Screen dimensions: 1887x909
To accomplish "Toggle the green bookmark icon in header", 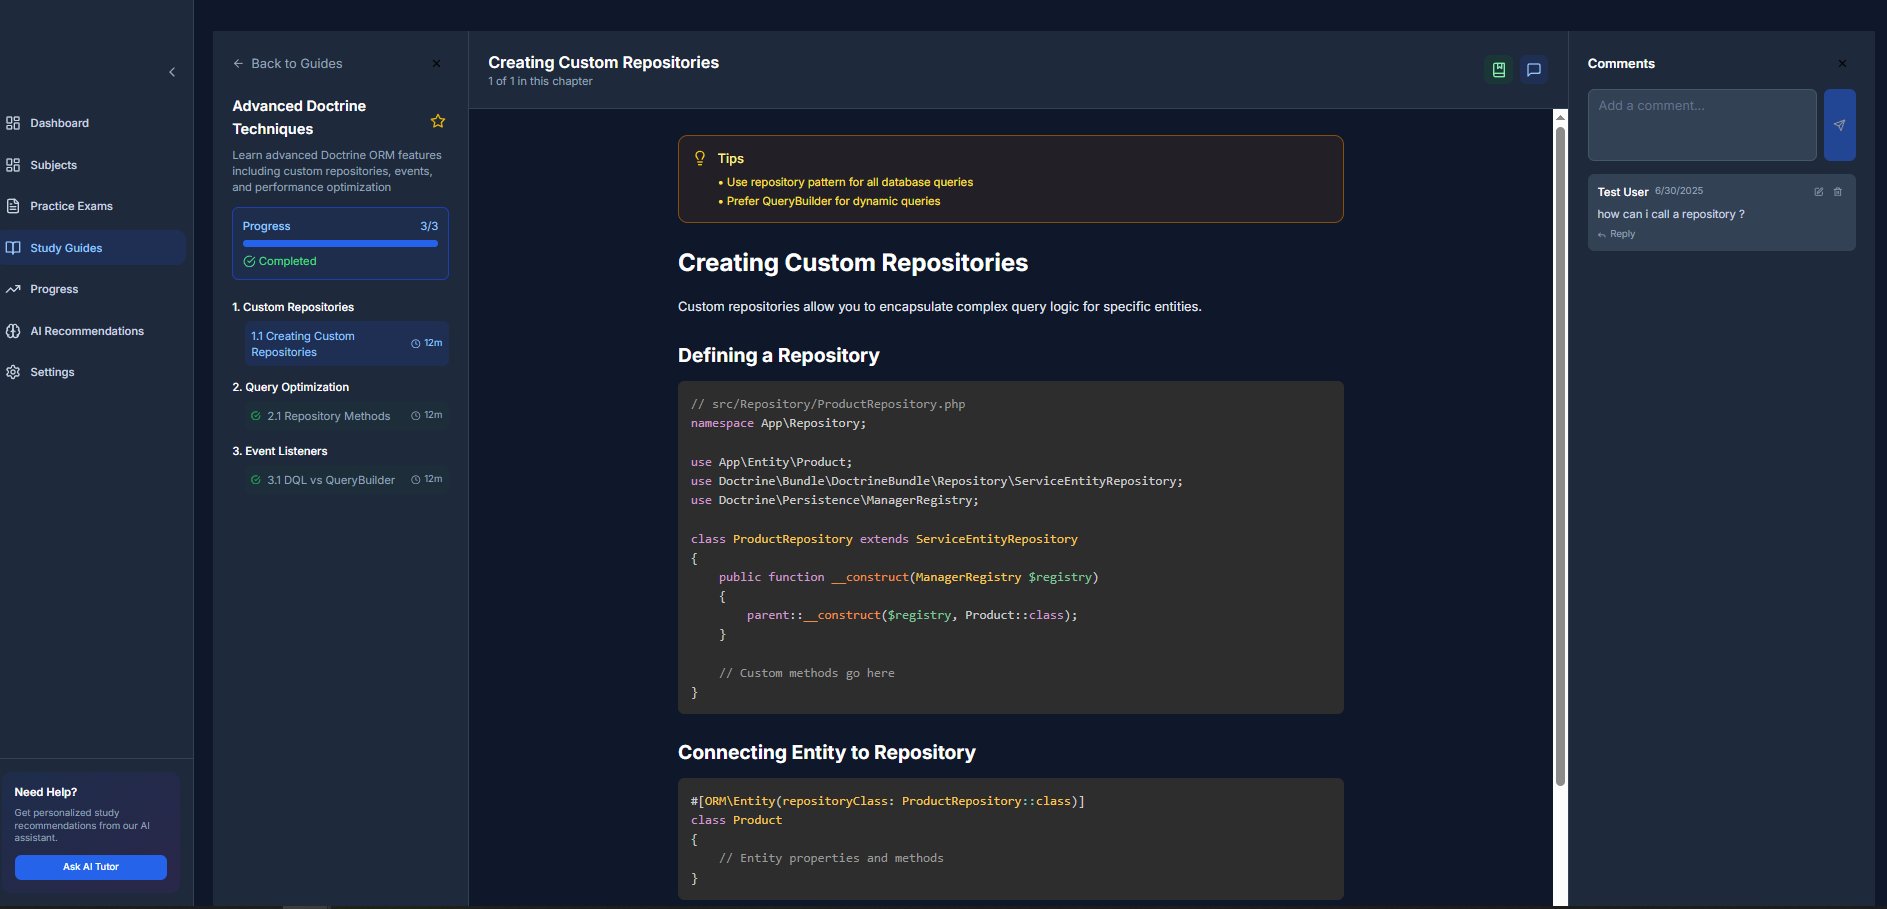I will (1499, 70).
